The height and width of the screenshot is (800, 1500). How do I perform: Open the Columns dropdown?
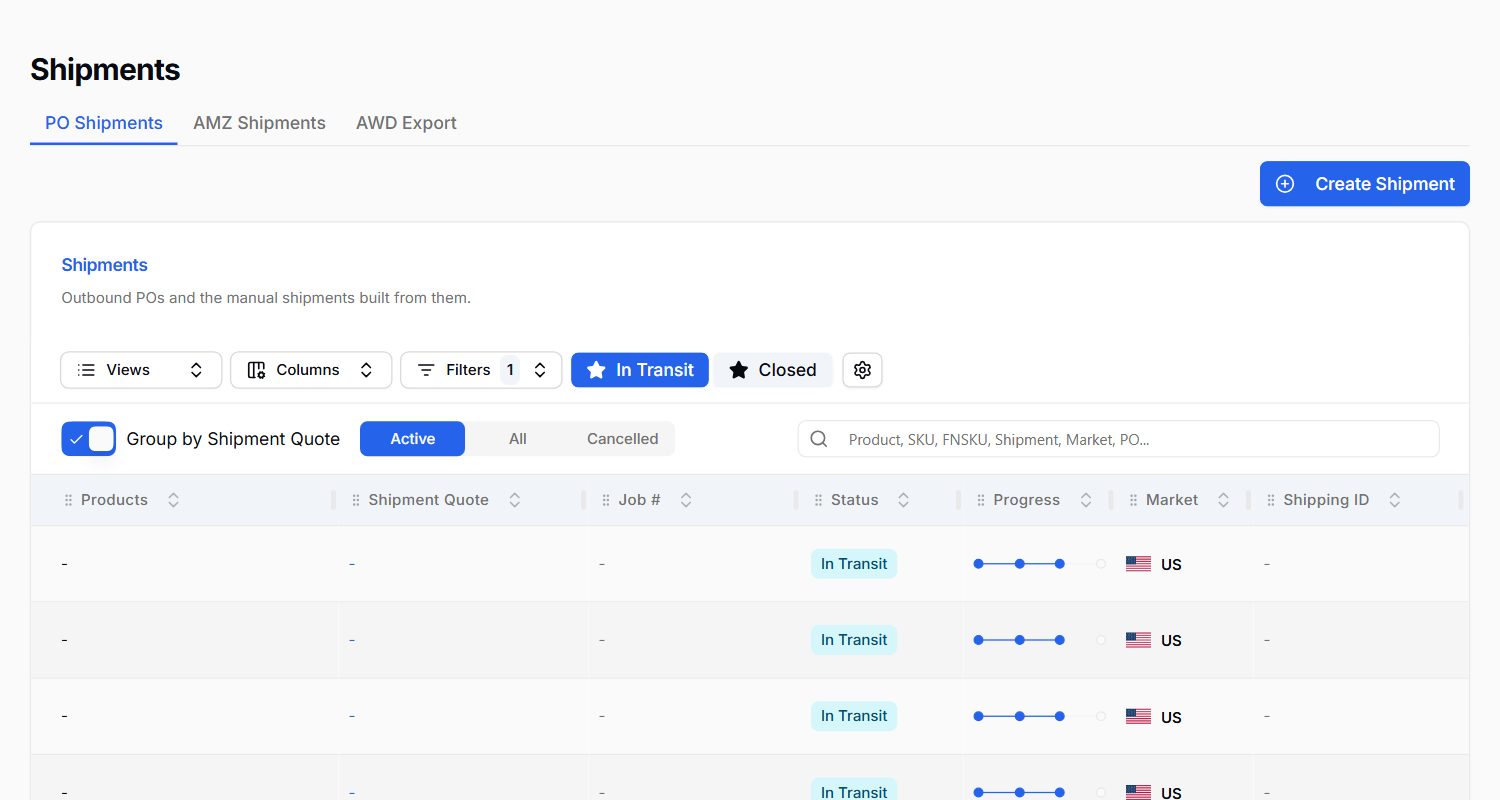311,370
